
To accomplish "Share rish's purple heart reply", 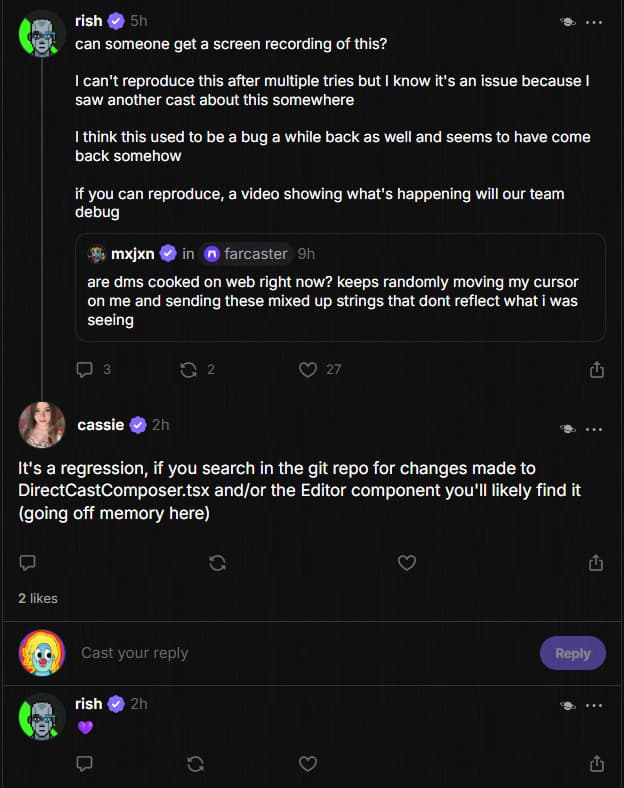I will pyautogui.click(x=597, y=764).
